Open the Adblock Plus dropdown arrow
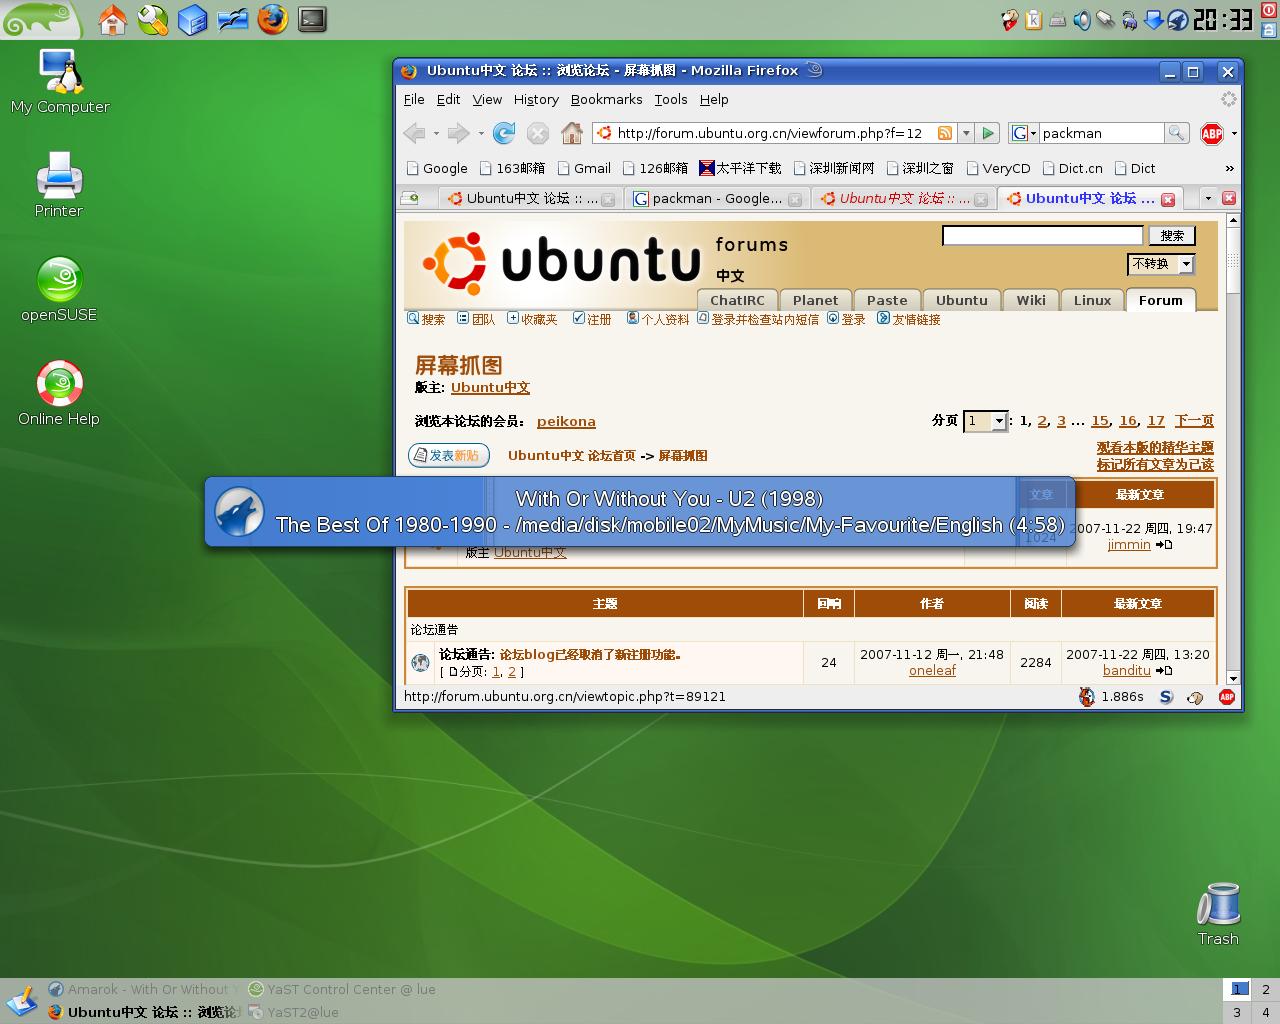The image size is (1280, 1024). coord(1234,133)
